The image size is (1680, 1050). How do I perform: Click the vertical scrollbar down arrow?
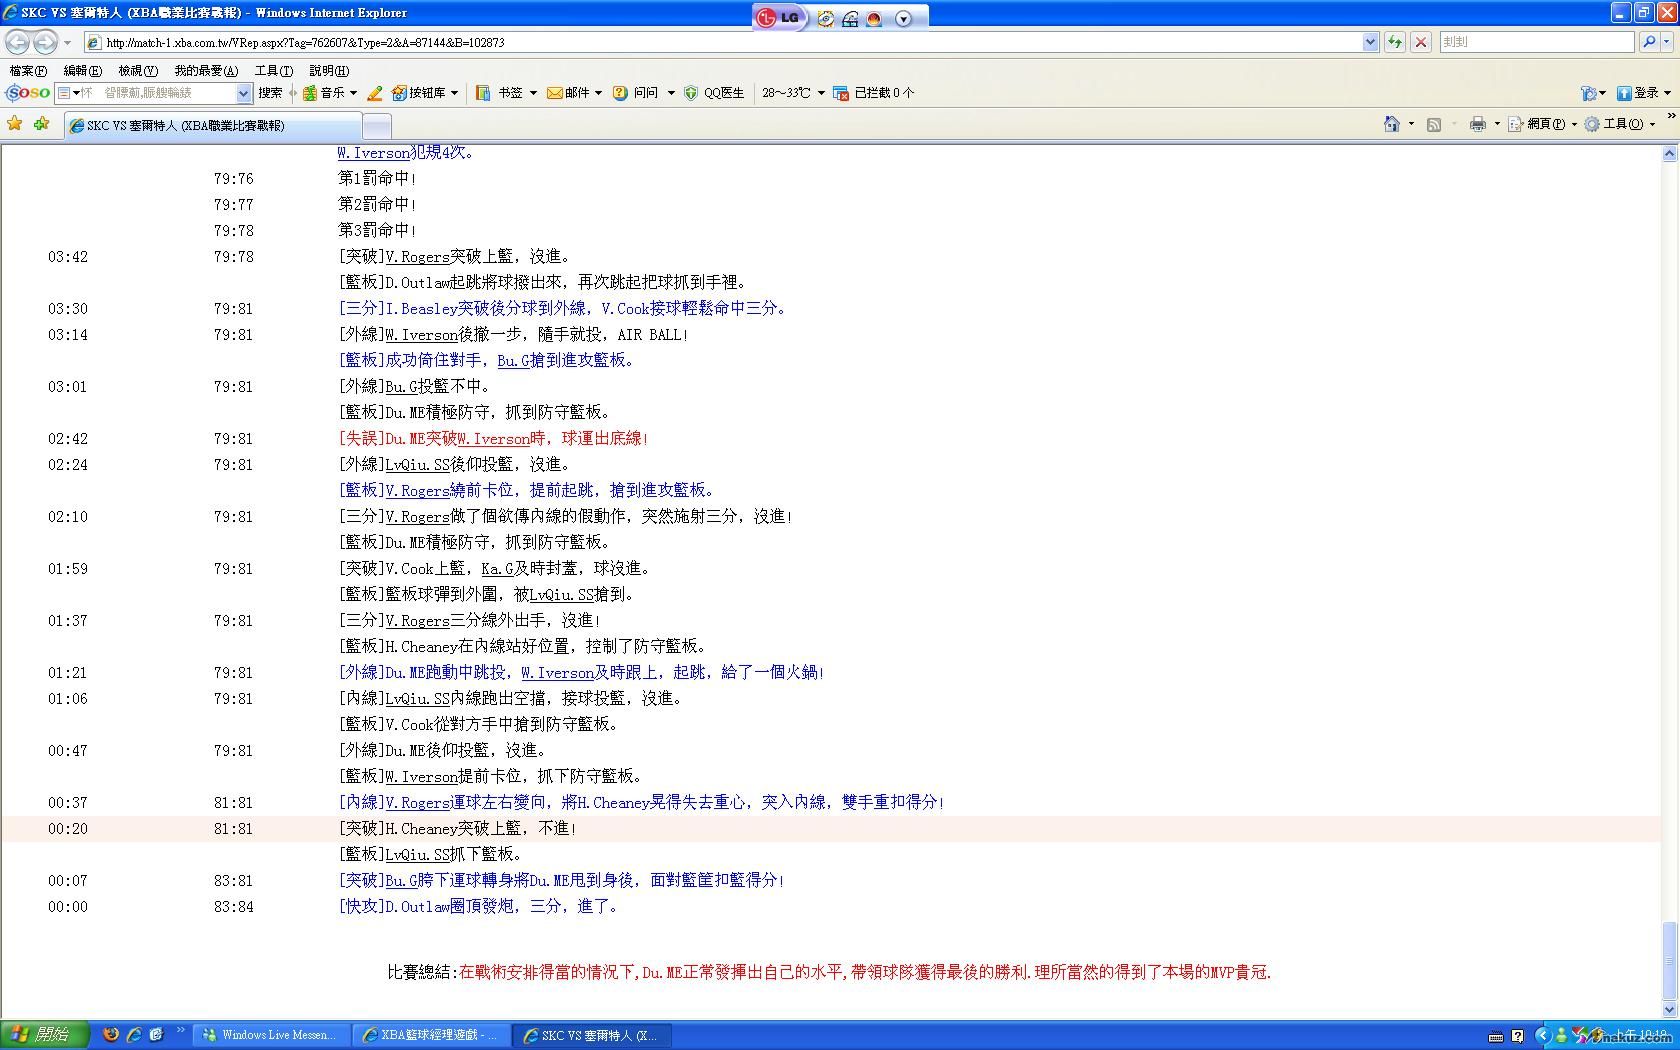click(x=1669, y=1010)
